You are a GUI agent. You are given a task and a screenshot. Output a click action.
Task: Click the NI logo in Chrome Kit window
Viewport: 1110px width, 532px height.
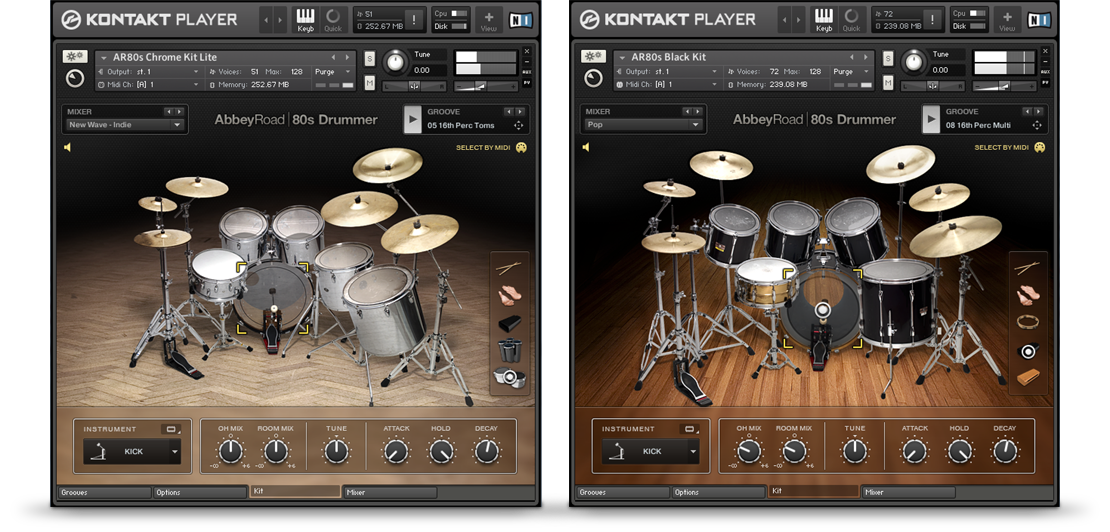click(520, 20)
